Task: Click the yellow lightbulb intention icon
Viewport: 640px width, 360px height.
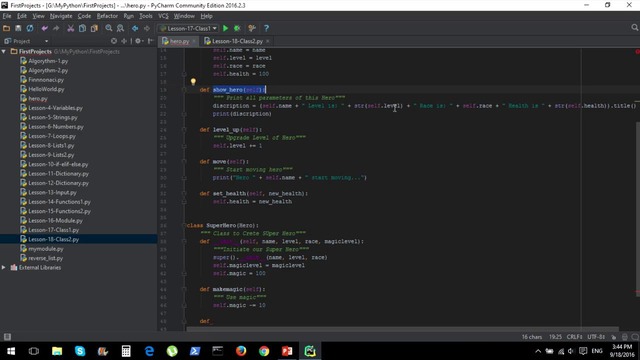Action: (193, 82)
